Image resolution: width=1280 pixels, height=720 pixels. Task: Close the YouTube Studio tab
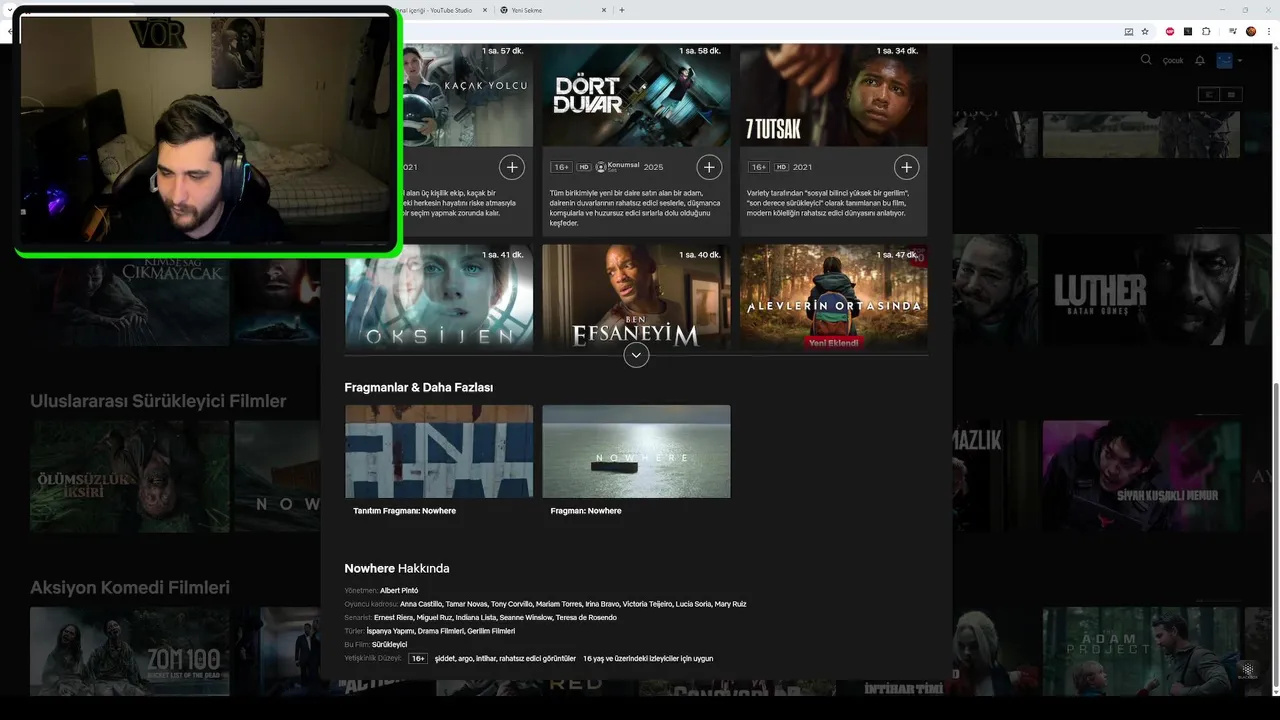485,10
